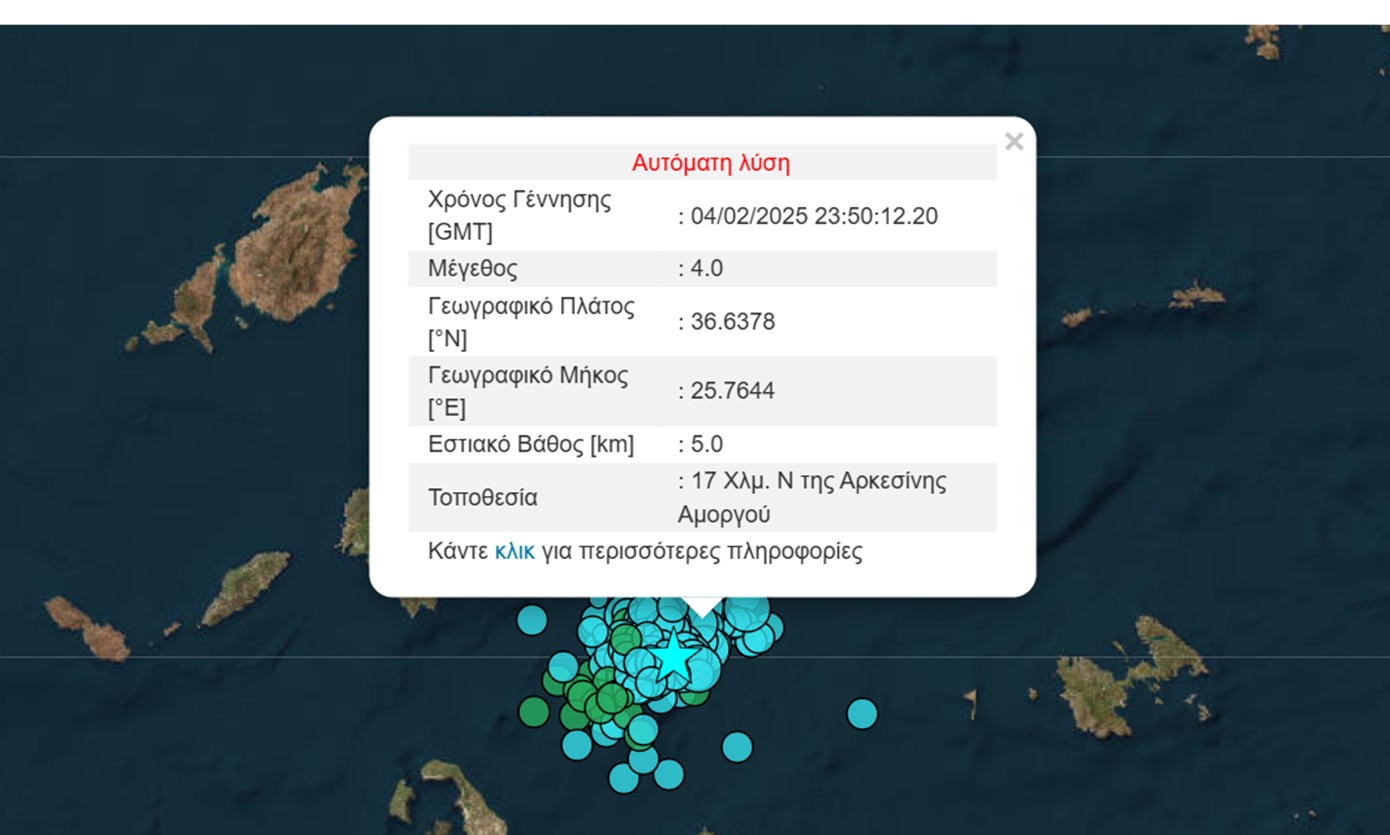Click the bottom-right cyan marker of the lowest pair
This screenshot has width=1390, height=835.
pos(668,774)
